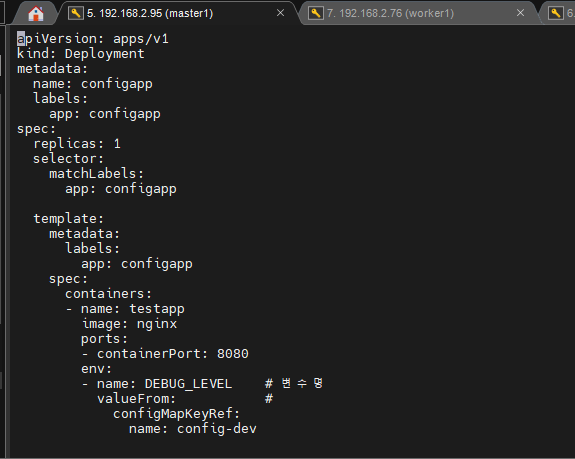
Task: Click the 'image: nginx' line
Action: click(129, 324)
